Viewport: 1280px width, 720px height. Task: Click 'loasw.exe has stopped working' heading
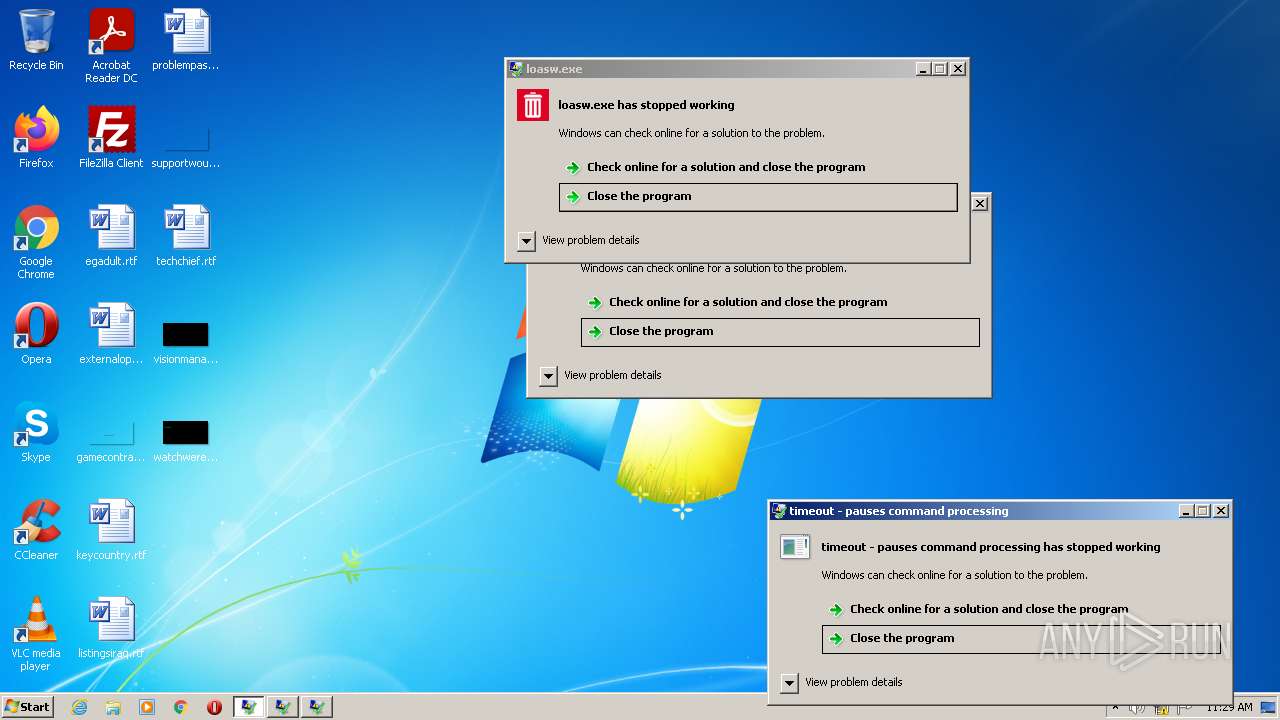(646, 105)
